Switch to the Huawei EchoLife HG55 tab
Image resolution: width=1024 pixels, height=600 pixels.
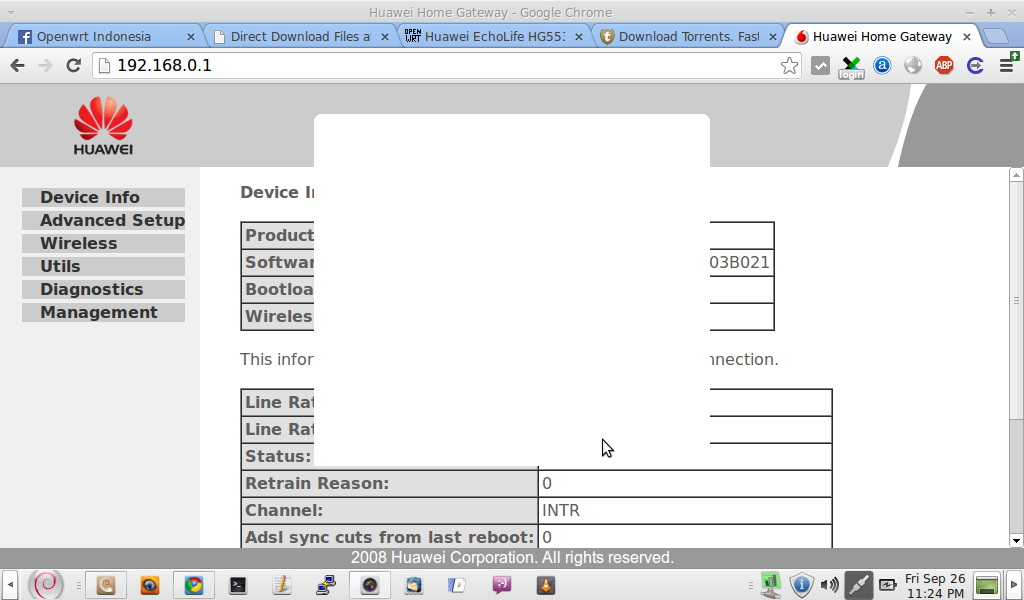(493, 37)
